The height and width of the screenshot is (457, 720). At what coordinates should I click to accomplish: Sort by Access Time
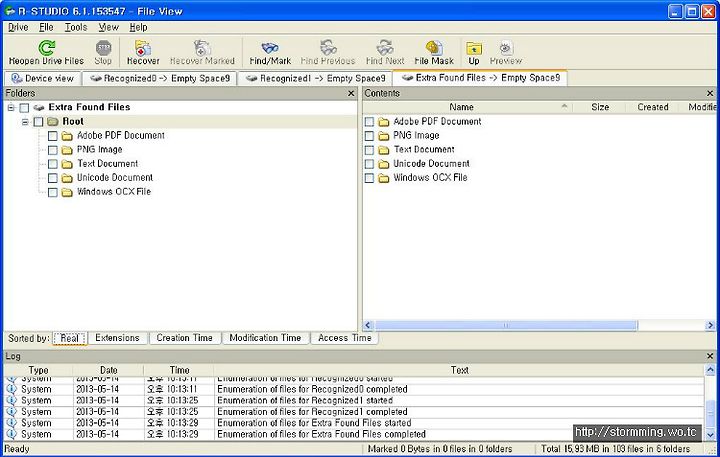tap(344, 338)
